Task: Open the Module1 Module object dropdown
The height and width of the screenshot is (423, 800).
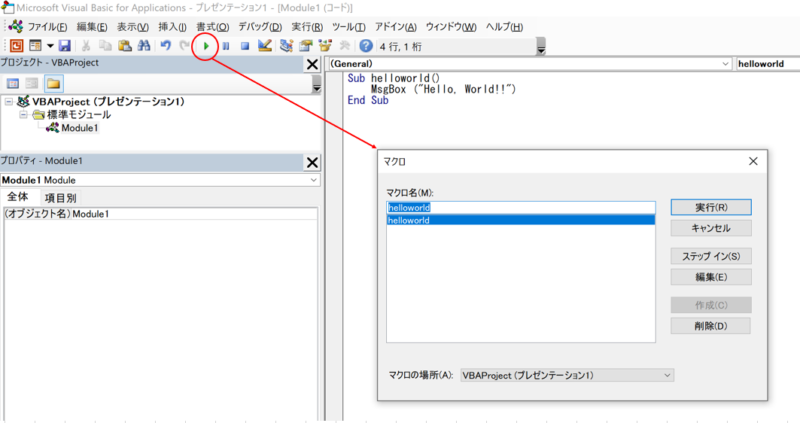Action: 314,180
